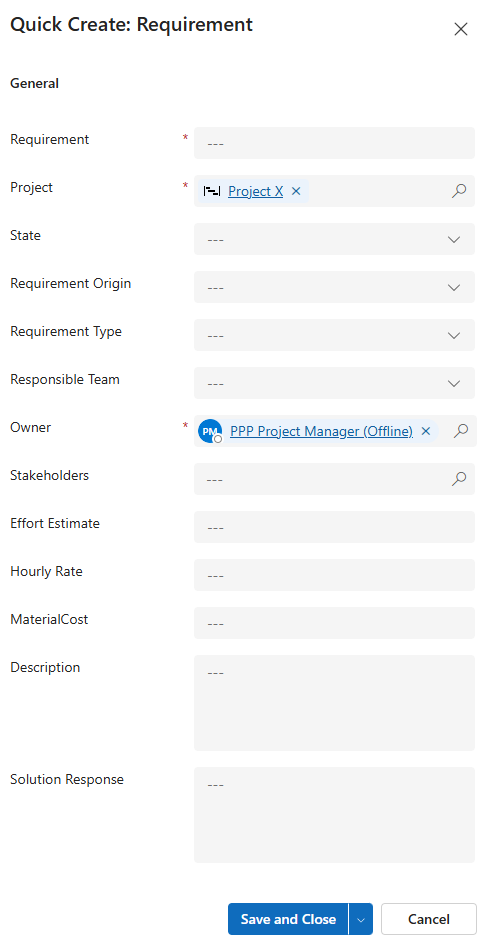Click the Project lookup search icon
The width and height of the screenshot is (486, 944).
(x=459, y=191)
